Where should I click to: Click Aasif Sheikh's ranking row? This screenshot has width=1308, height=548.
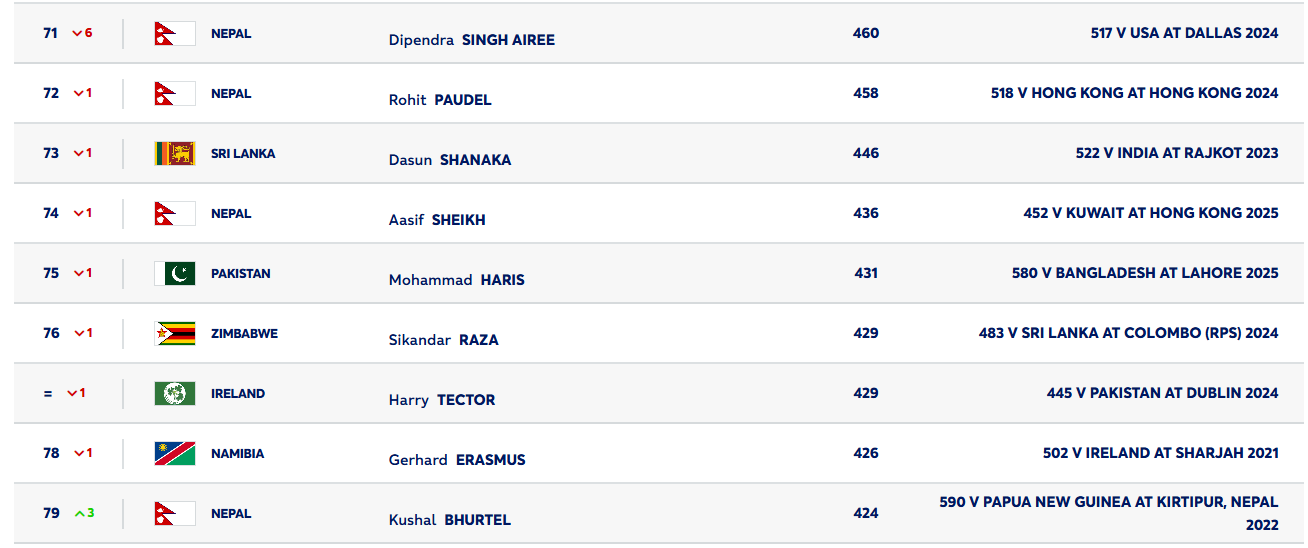[x=650, y=213]
